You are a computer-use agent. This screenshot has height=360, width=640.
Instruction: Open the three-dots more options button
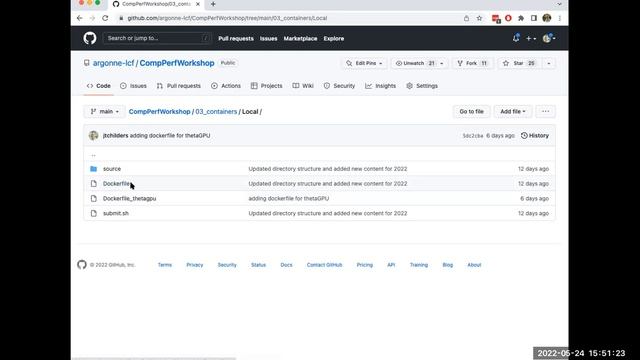pyautogui.click(x=545, y=111)
